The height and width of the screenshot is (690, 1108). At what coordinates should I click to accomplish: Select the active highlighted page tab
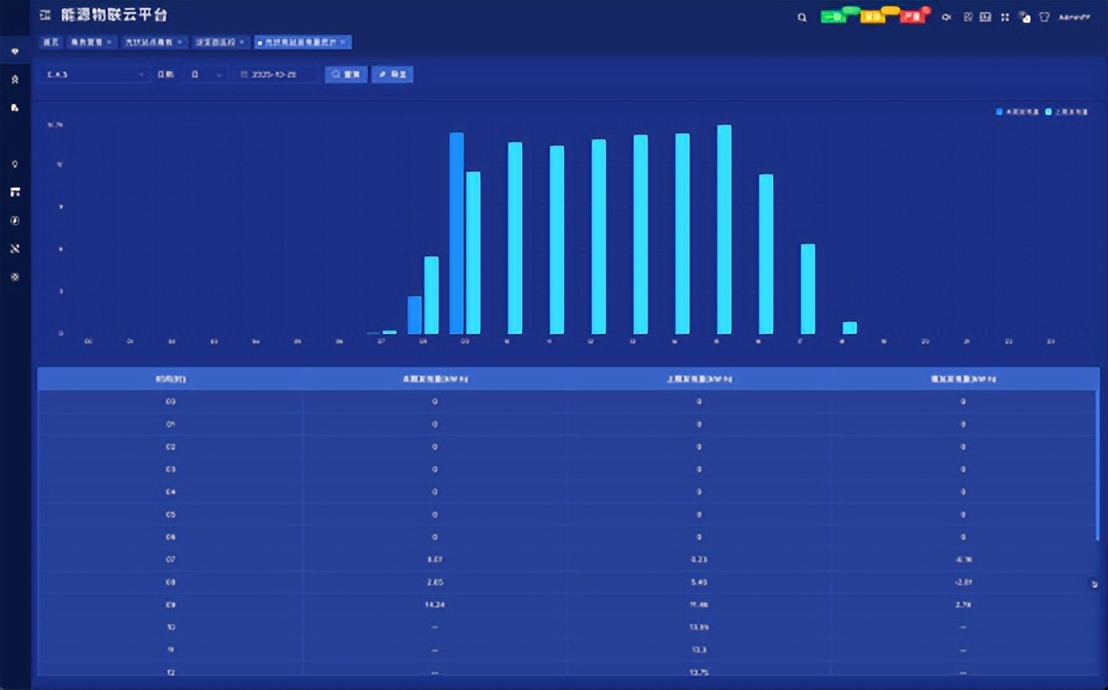(301, 42)
